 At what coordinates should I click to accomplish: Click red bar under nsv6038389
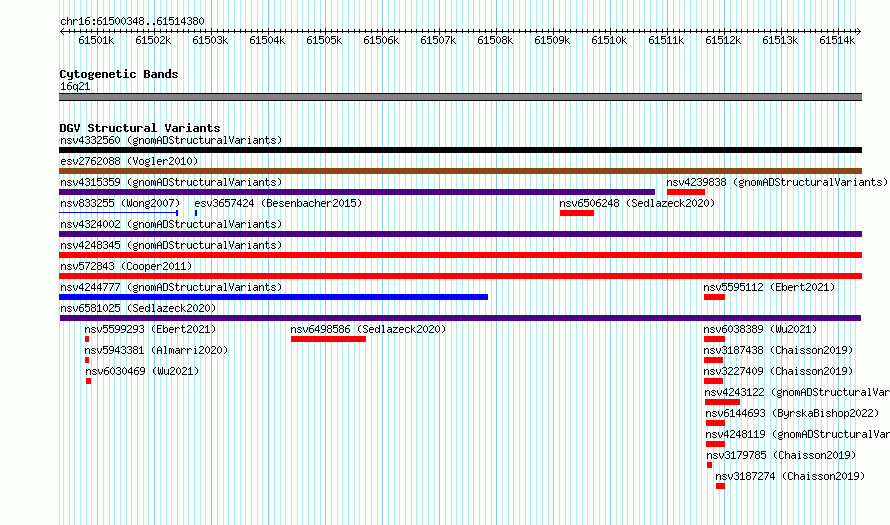(x=714, y=339)
